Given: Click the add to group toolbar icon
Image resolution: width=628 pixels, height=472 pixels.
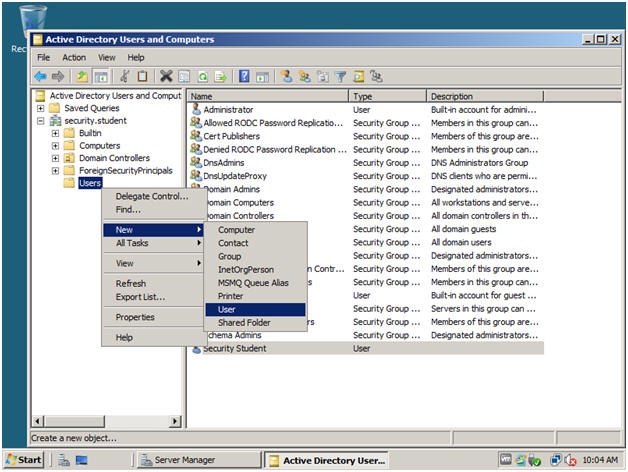Looking at the screenshot, I should tap(376, 76).
